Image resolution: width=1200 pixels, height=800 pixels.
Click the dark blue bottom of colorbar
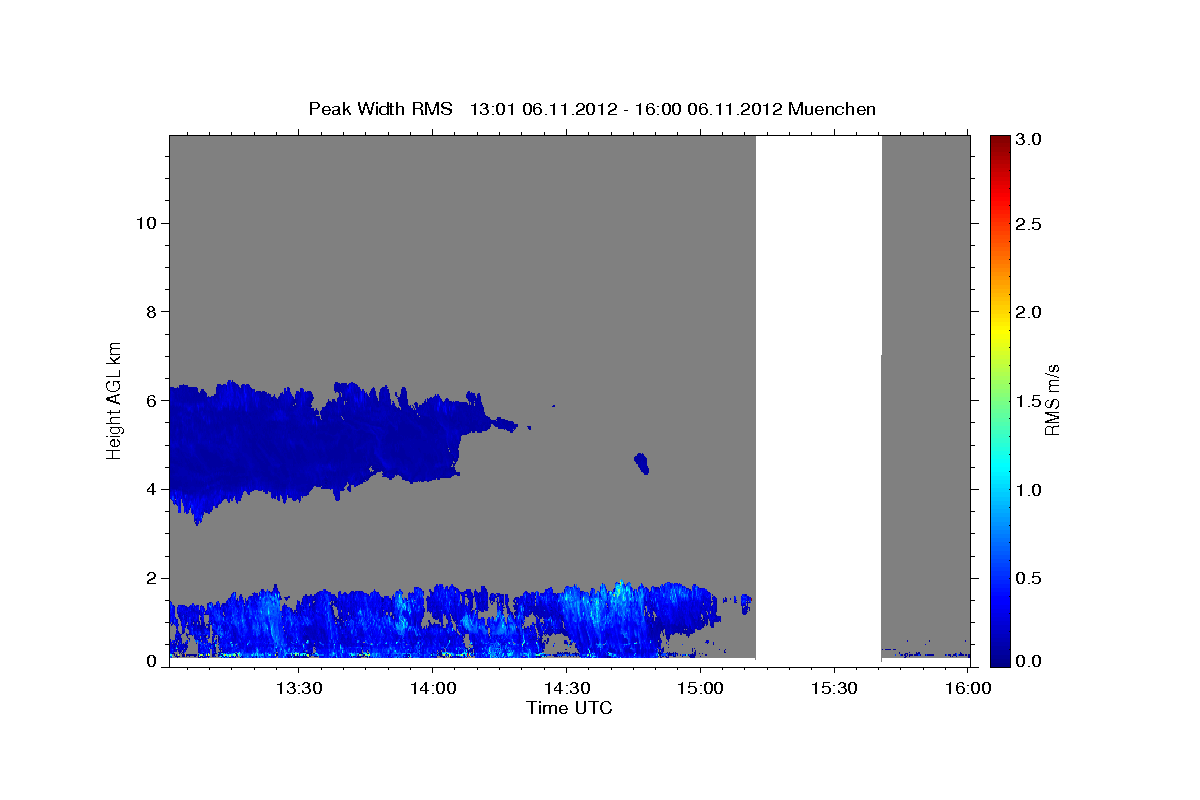pos(1000,659)
